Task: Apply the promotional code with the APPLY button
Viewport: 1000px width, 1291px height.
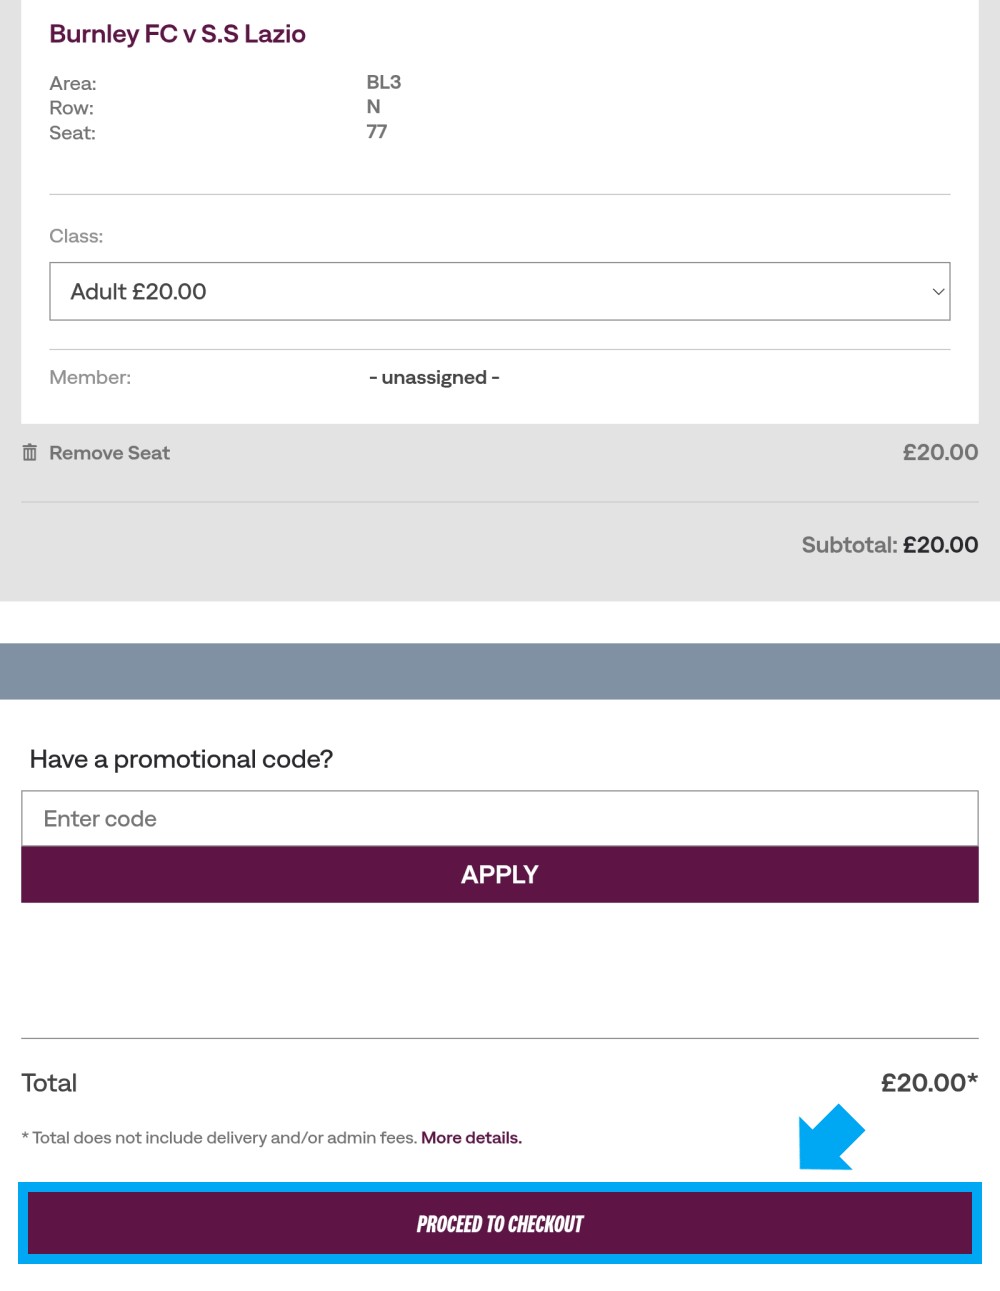Action: click(x=500, y=875)
